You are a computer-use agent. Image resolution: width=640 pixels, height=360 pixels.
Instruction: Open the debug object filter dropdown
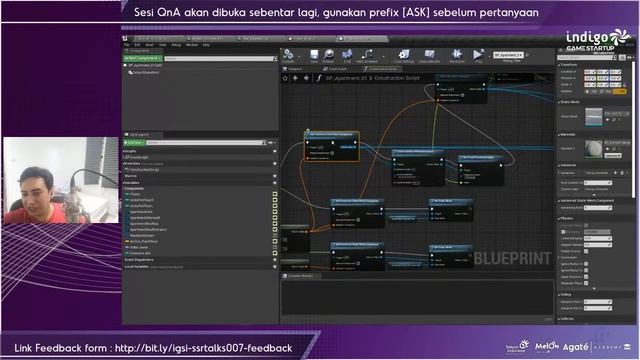pos(508,55)
